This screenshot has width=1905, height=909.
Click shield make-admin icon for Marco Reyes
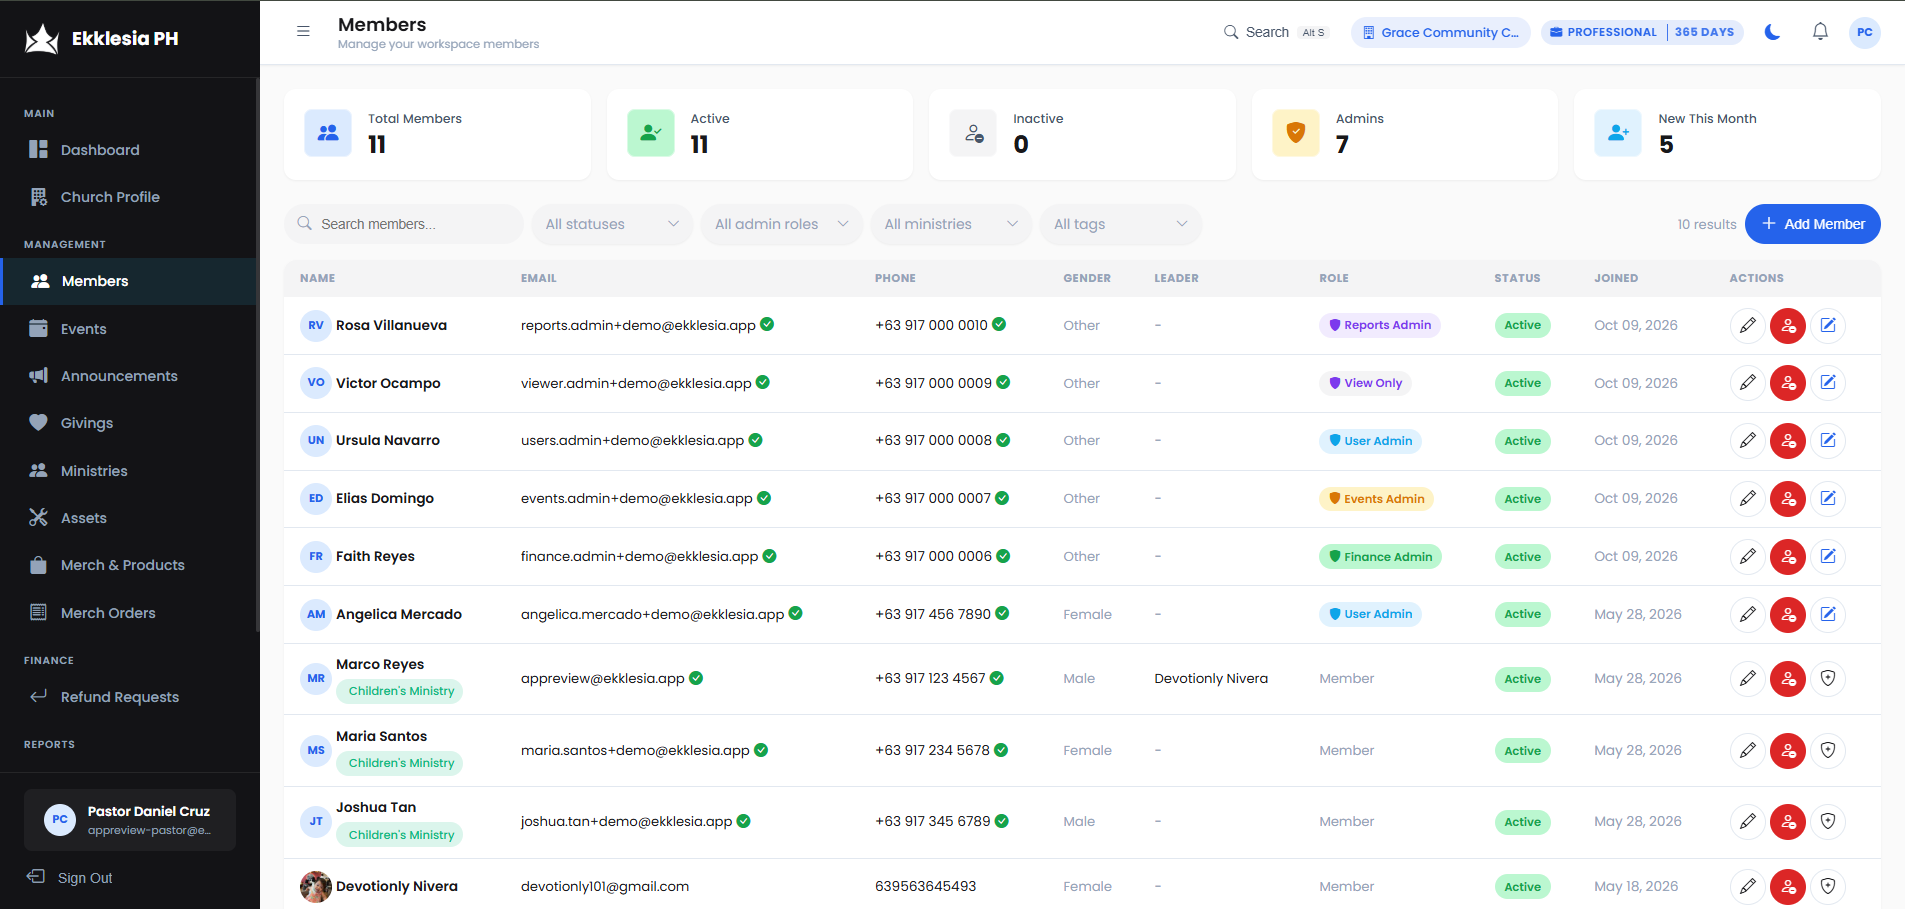pyautogui.click(x=1828, y=678)
